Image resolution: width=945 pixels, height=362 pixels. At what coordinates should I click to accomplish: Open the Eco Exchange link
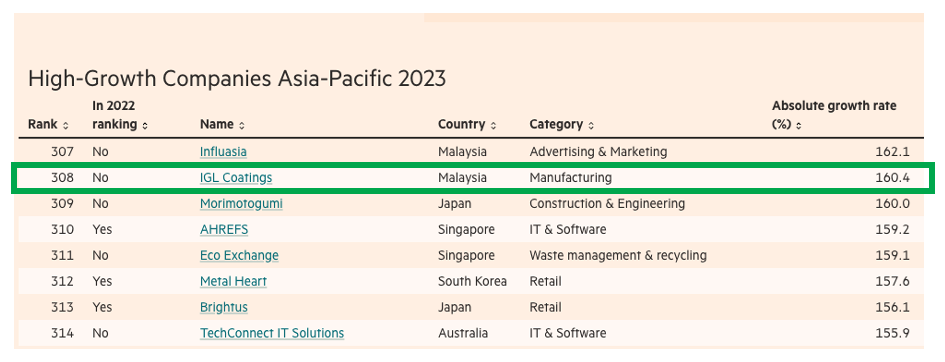coord(239,255)
